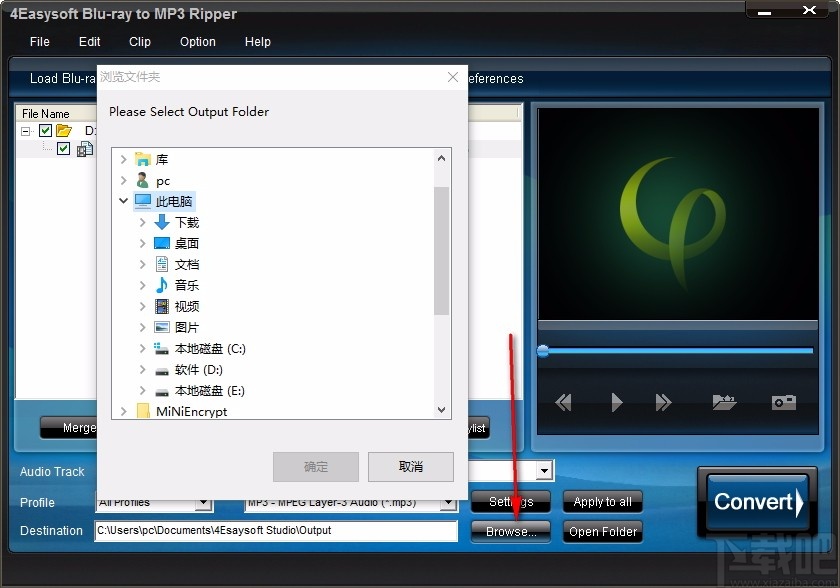
Task: Click the Fast Forward preview icon
Action: 663,402
